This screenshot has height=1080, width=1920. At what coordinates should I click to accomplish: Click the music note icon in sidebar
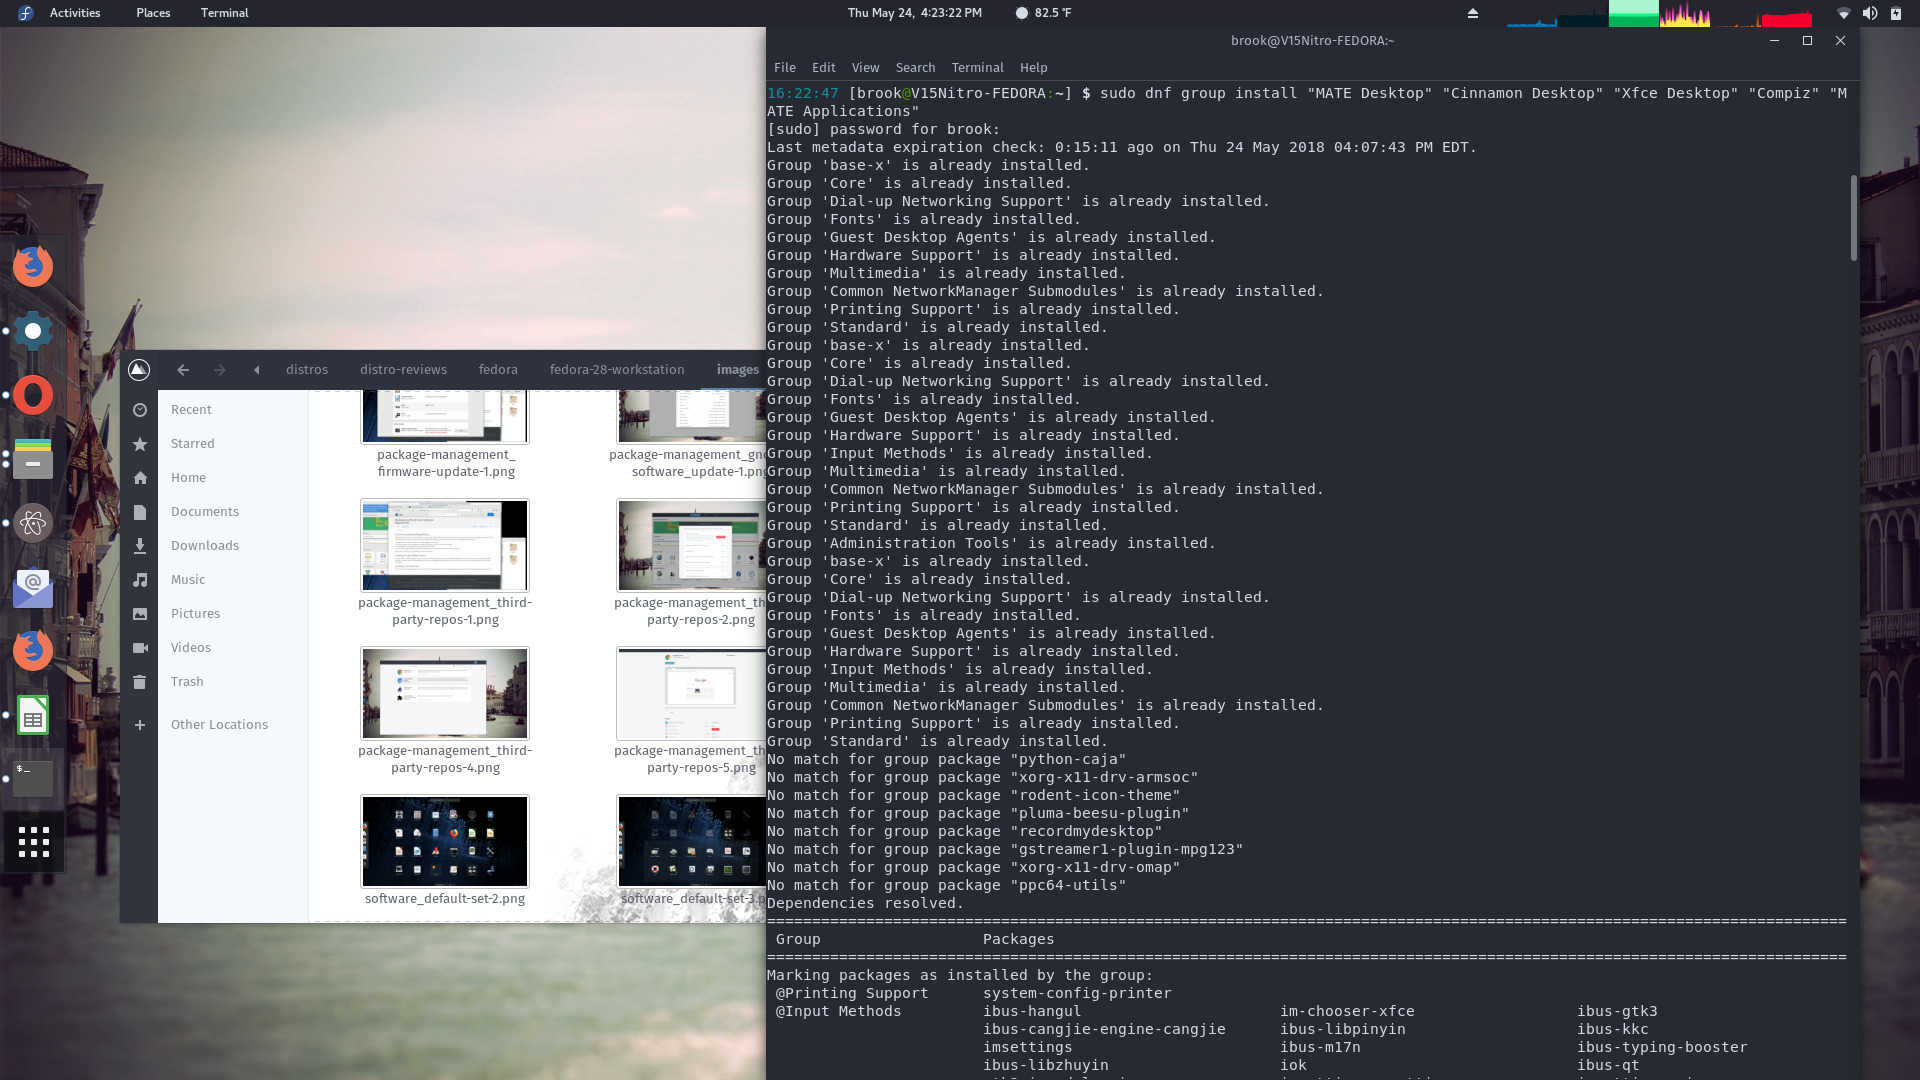tap(140, 580)
